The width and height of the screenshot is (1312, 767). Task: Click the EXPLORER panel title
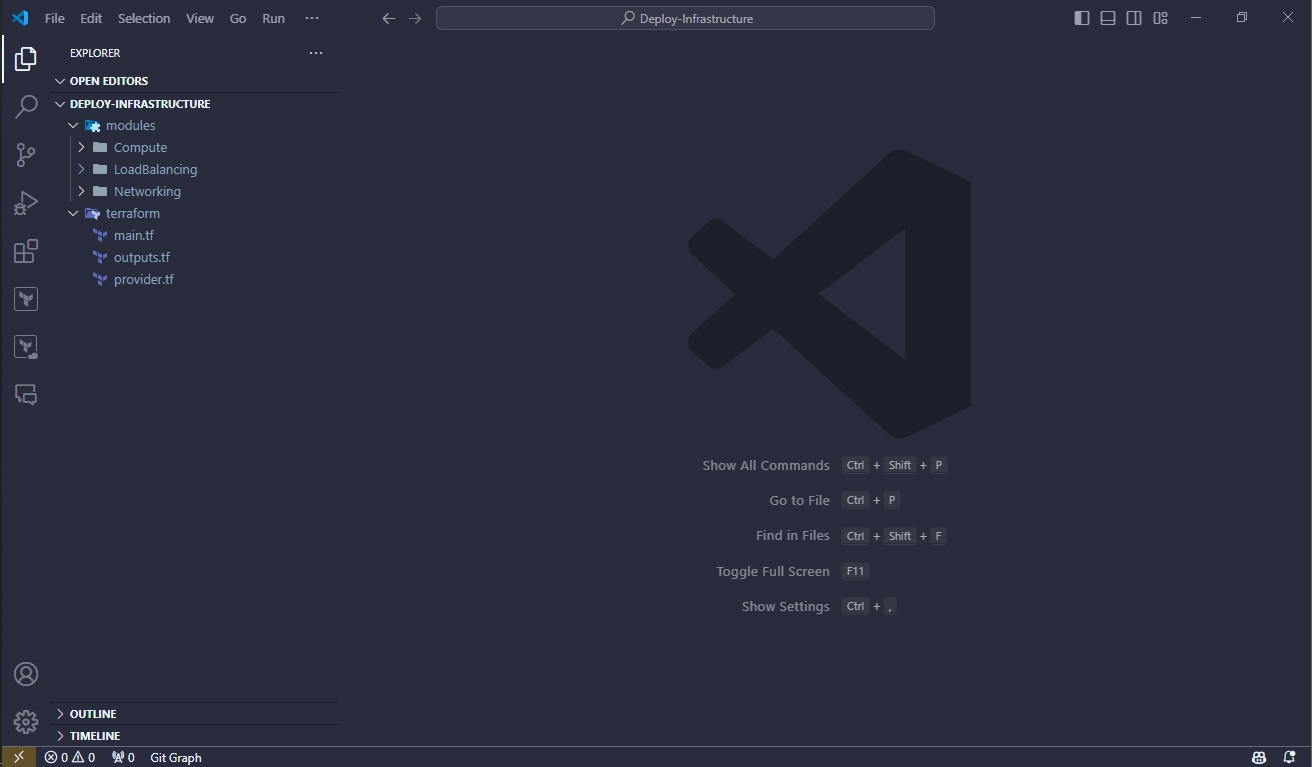[95, 53]
